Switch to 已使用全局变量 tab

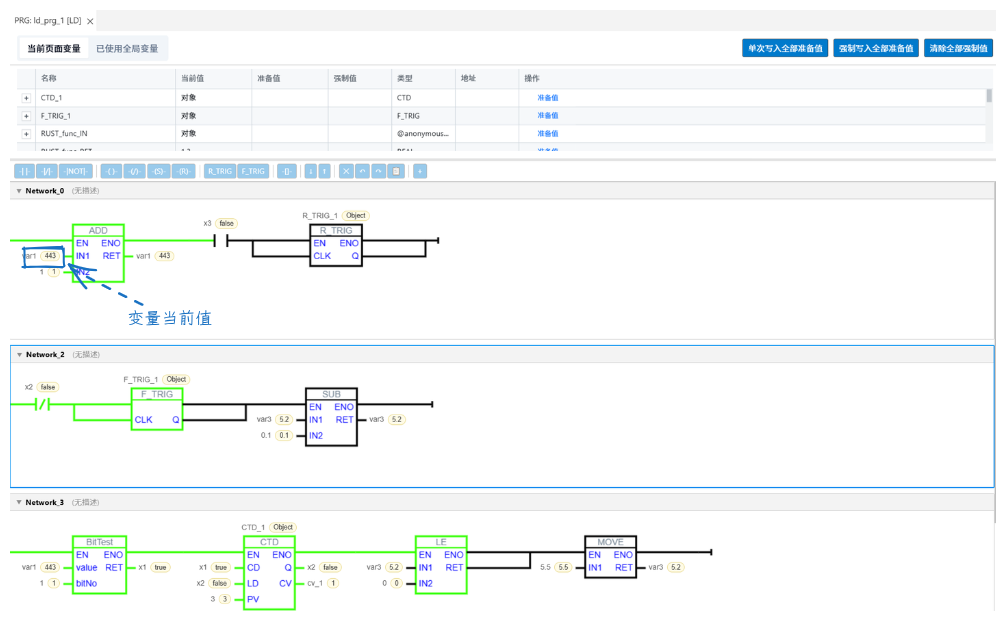127,49
